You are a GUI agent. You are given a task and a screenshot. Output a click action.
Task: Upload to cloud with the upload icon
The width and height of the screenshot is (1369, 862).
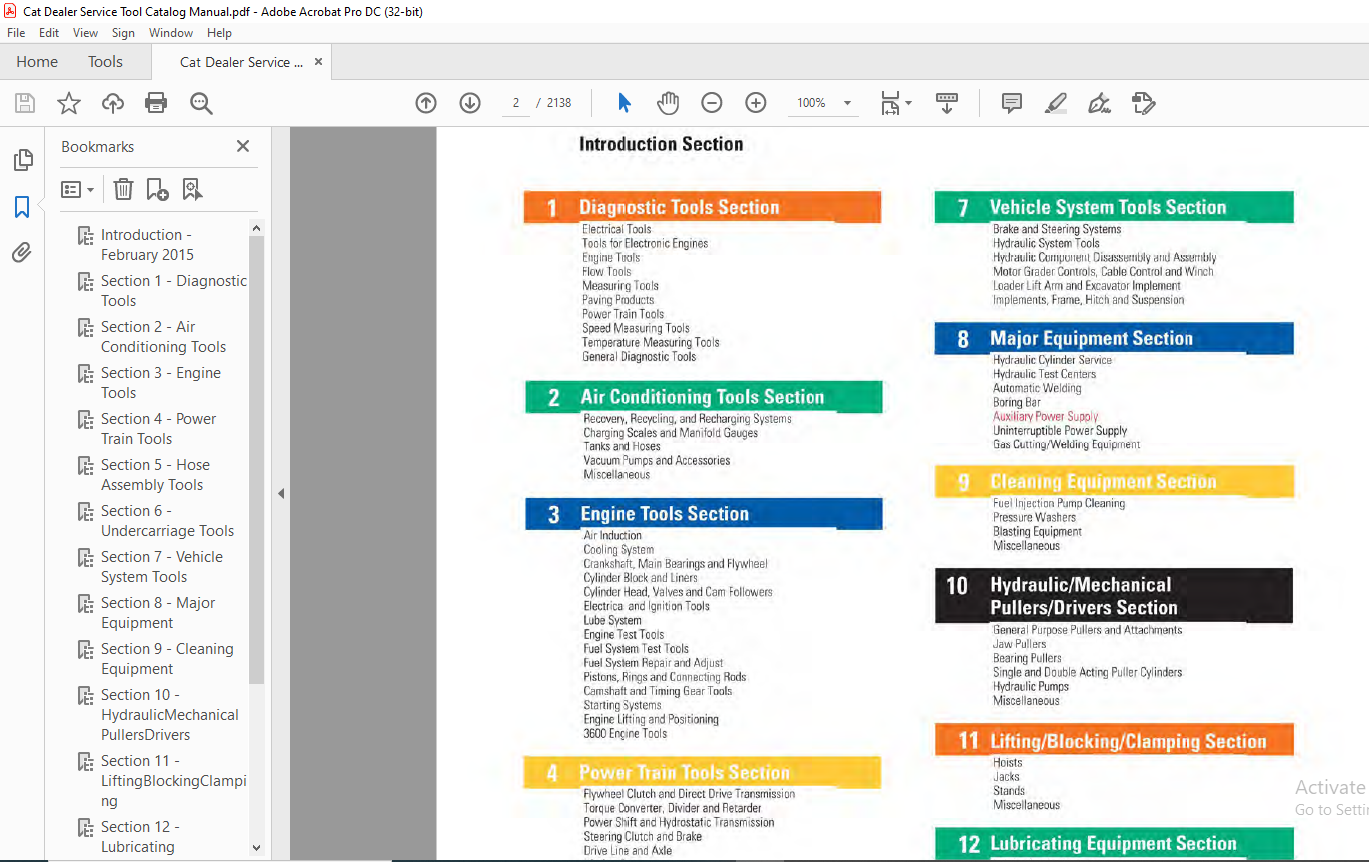113,103
